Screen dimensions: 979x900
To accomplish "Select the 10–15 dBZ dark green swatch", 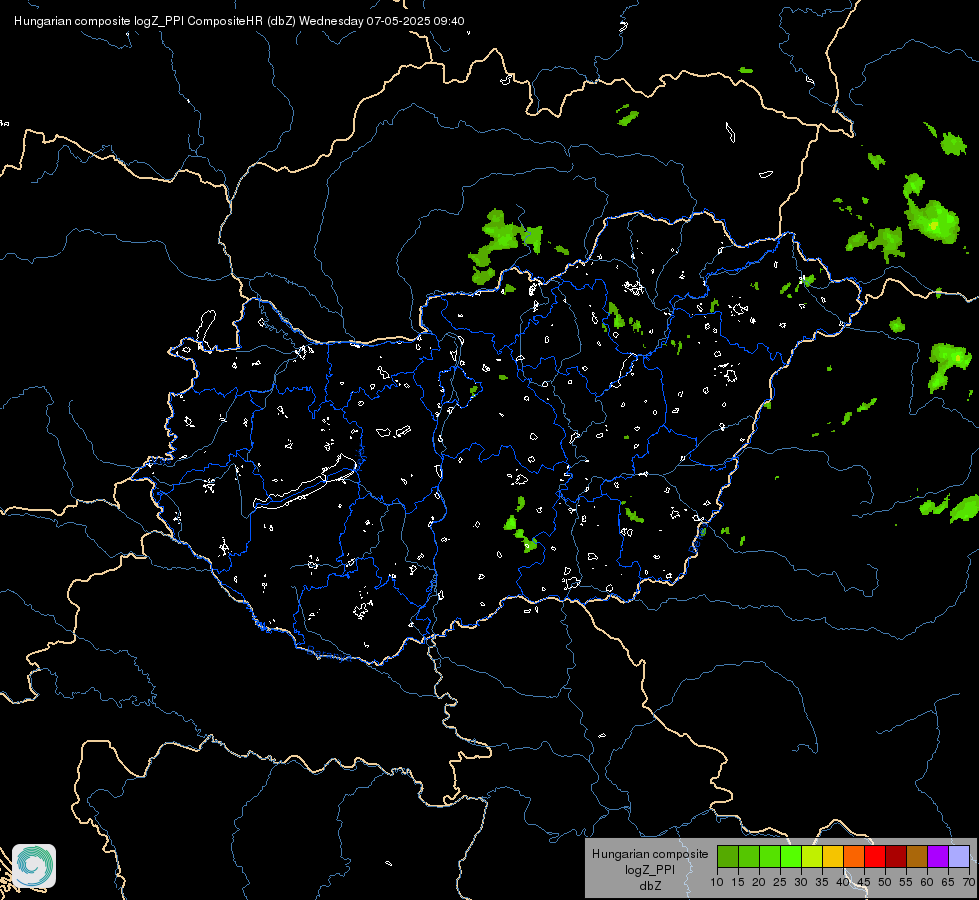I will pos(727,857).
